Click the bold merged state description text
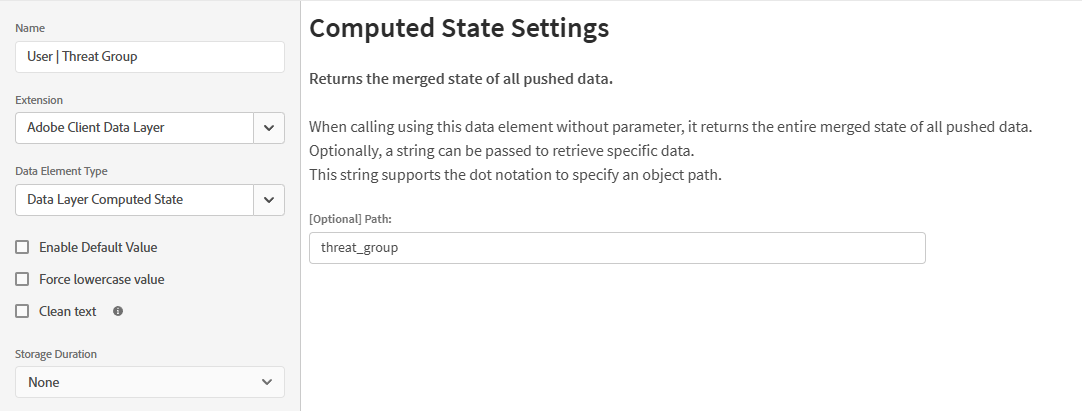Viewport: 1082px width, 411px height. [x=461, y=79]
